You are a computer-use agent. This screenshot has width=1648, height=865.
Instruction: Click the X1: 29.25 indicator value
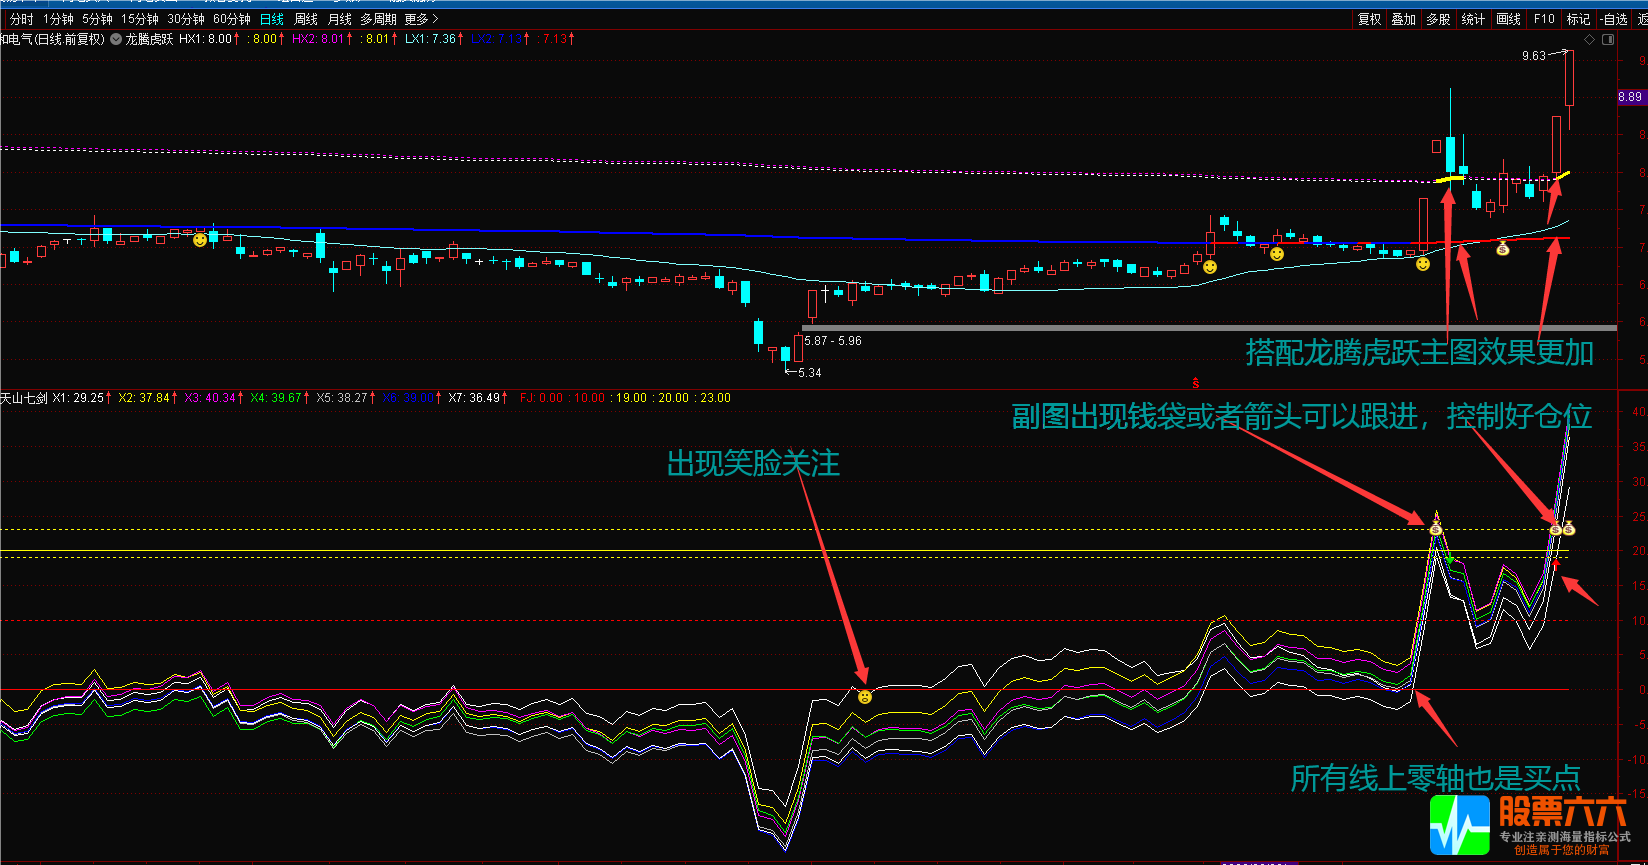tap(82, 398)
